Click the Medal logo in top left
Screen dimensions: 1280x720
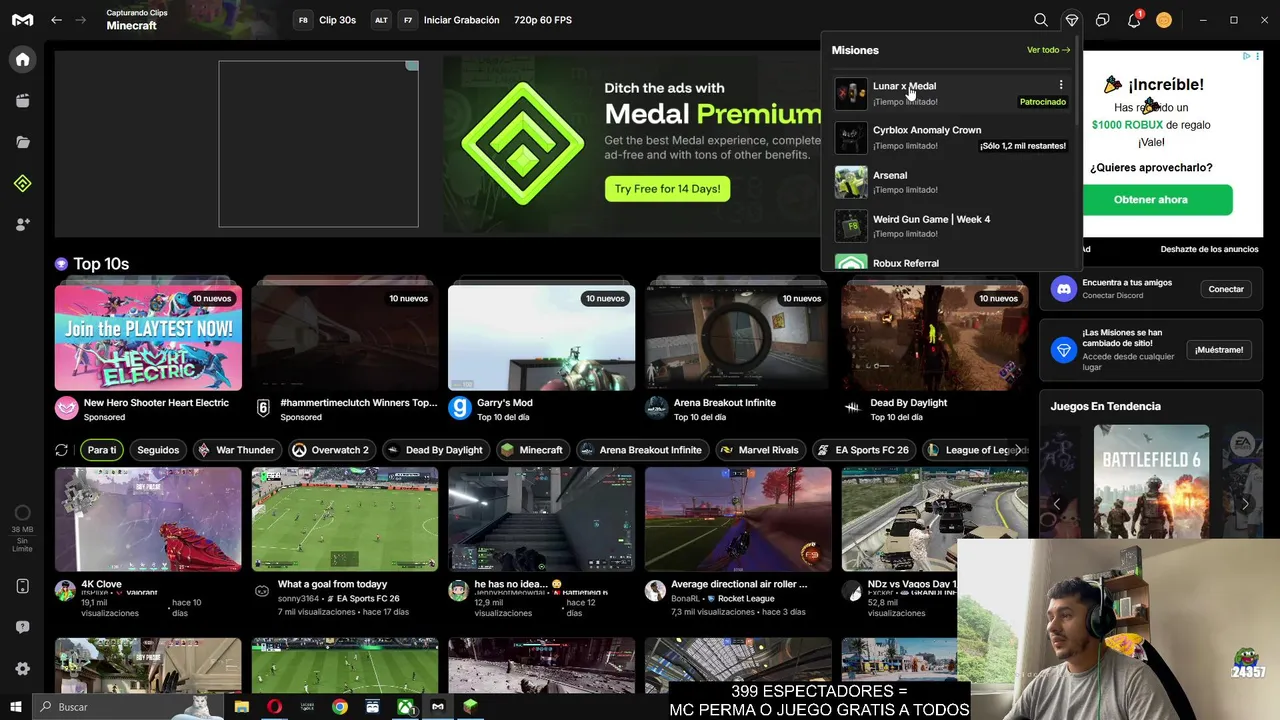pyautogui.click(x=22, y=20)
